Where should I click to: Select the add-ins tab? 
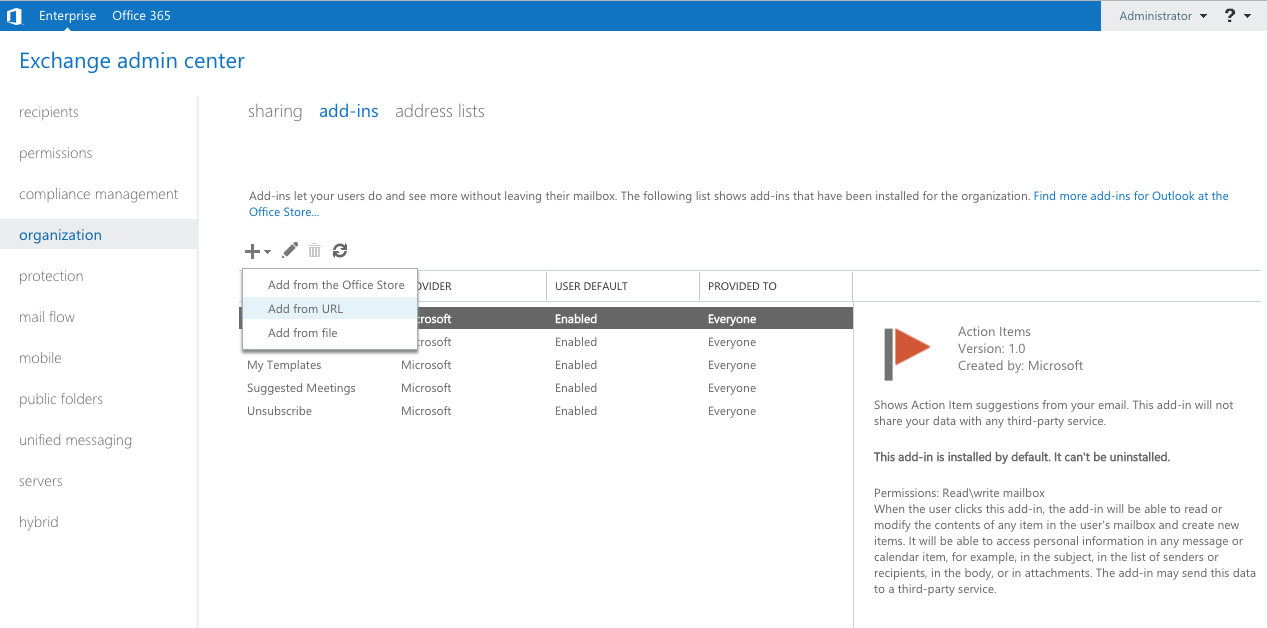349,111
